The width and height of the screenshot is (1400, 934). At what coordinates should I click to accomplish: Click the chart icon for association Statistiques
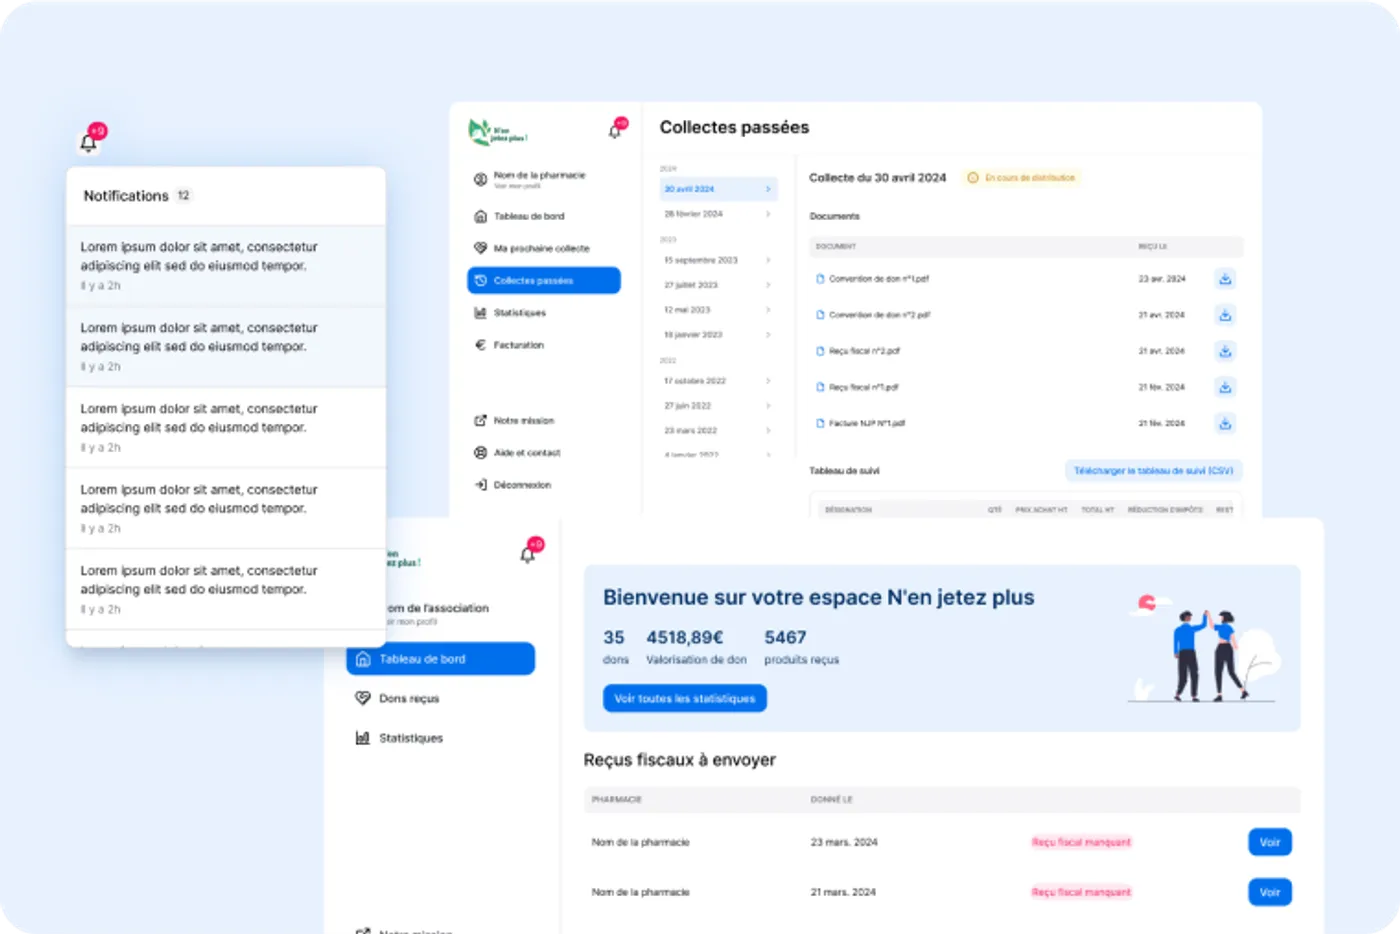tap(363, 738)
